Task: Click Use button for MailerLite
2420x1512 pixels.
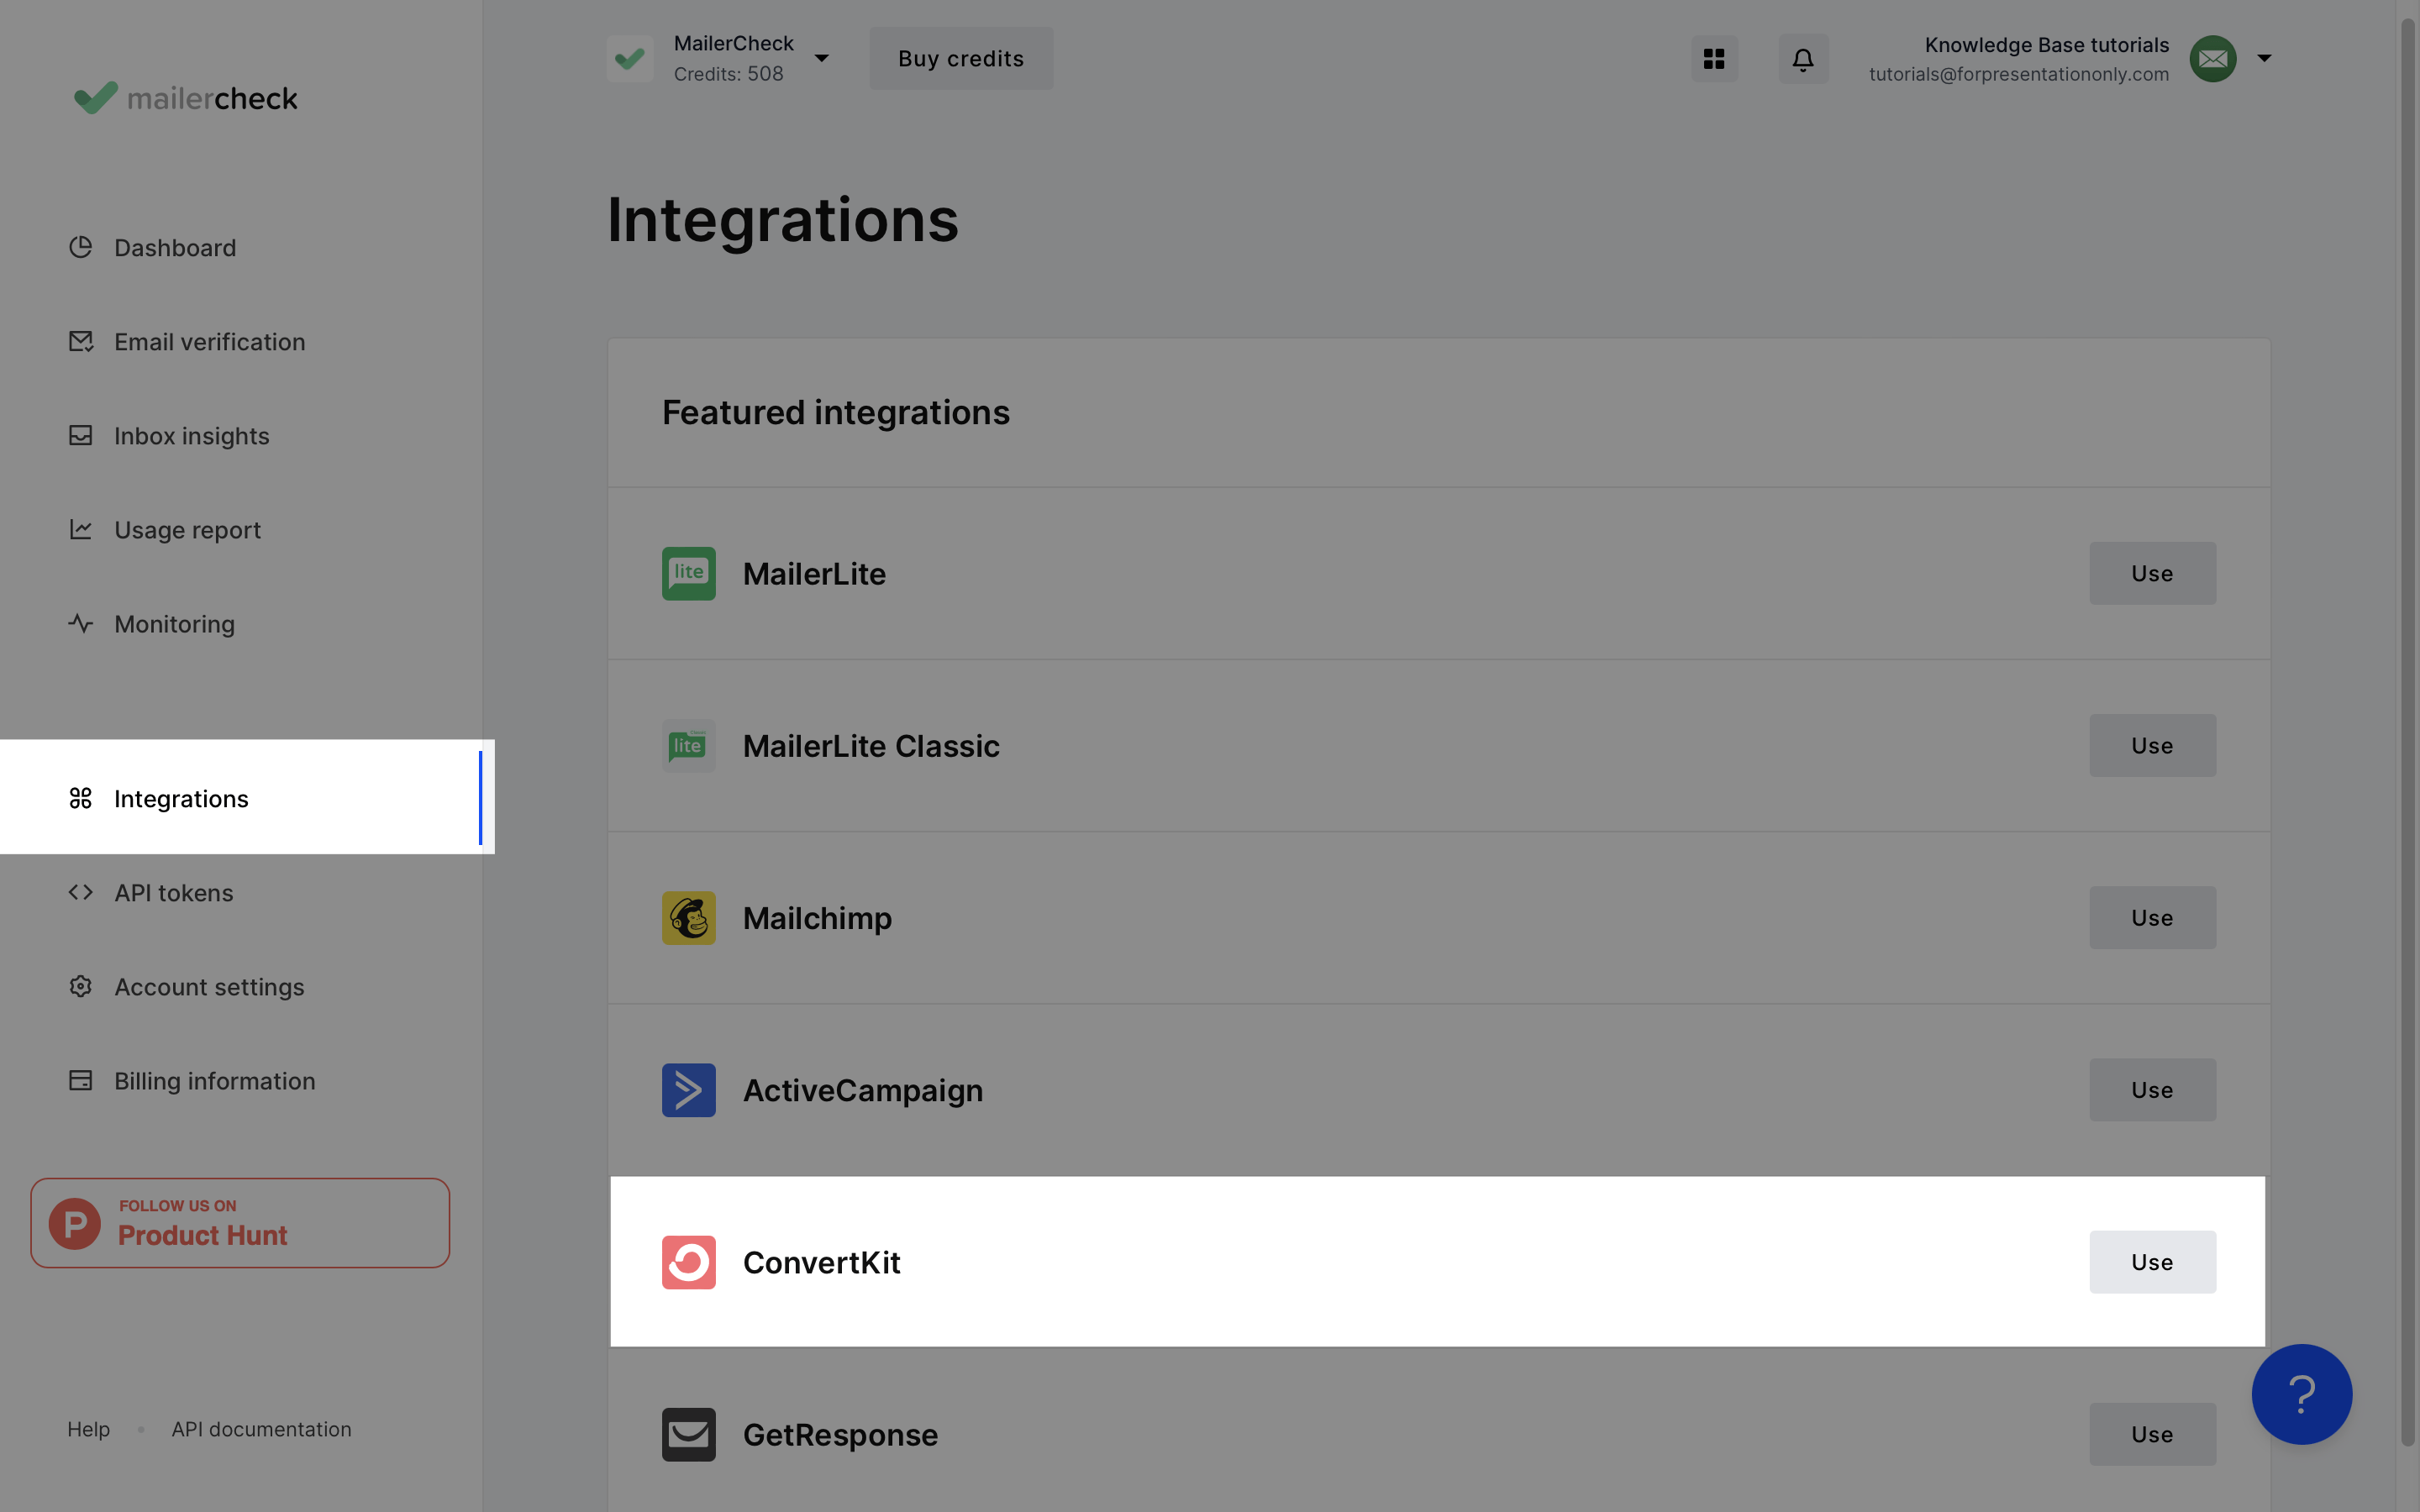Action: [x=2152, y=571]
